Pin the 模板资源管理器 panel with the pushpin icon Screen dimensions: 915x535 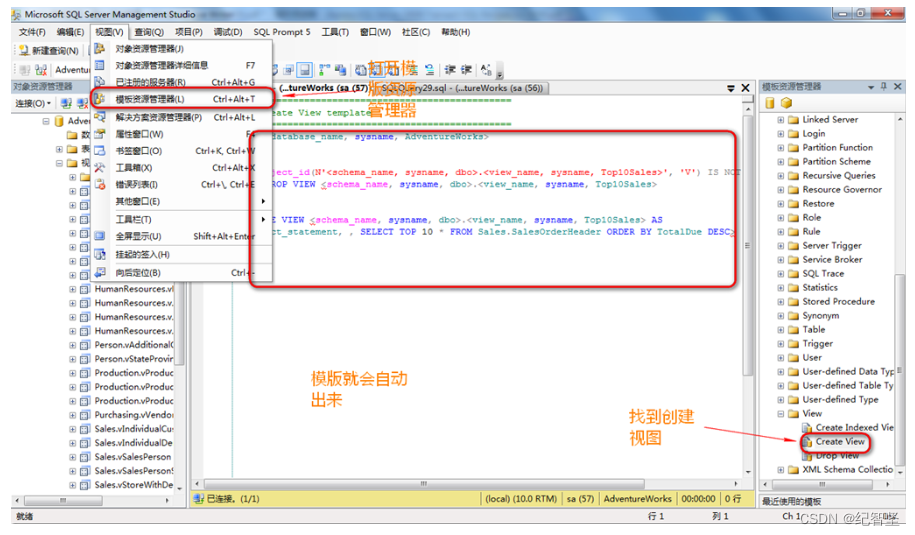click(884, 86)
